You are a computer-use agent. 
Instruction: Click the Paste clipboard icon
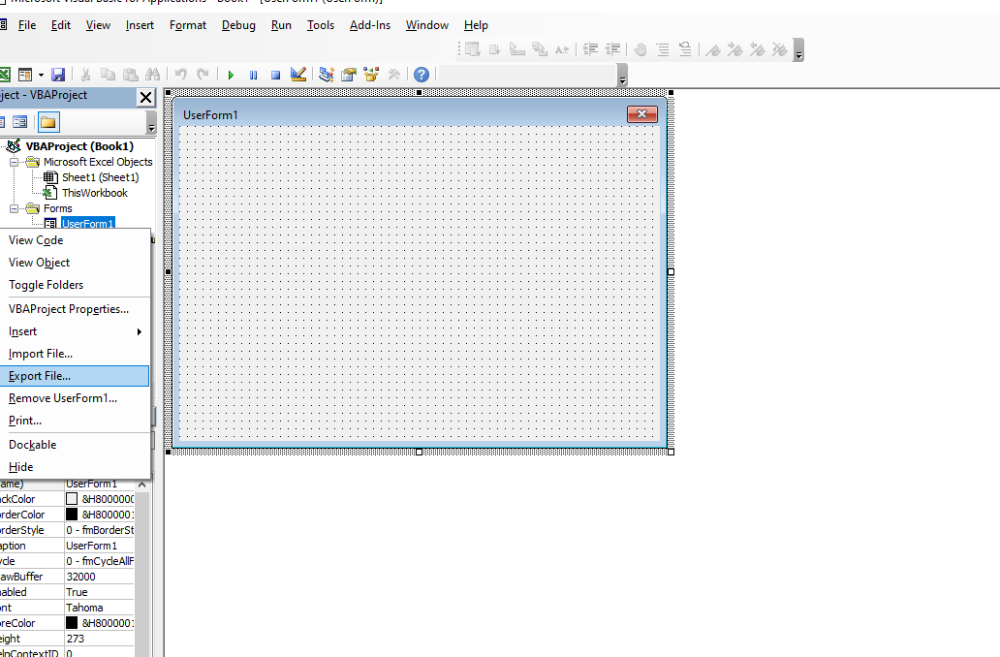[x=131, y=75]
